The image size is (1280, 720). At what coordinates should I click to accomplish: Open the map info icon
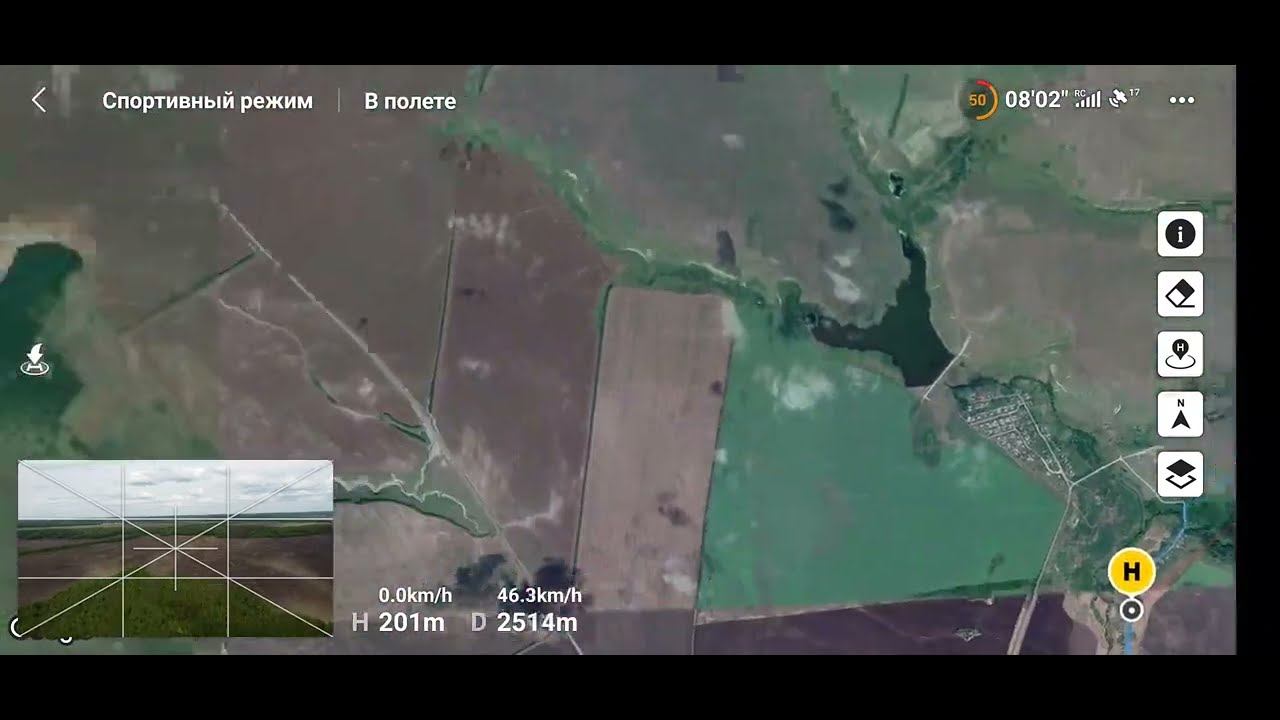coord(1180,235)
